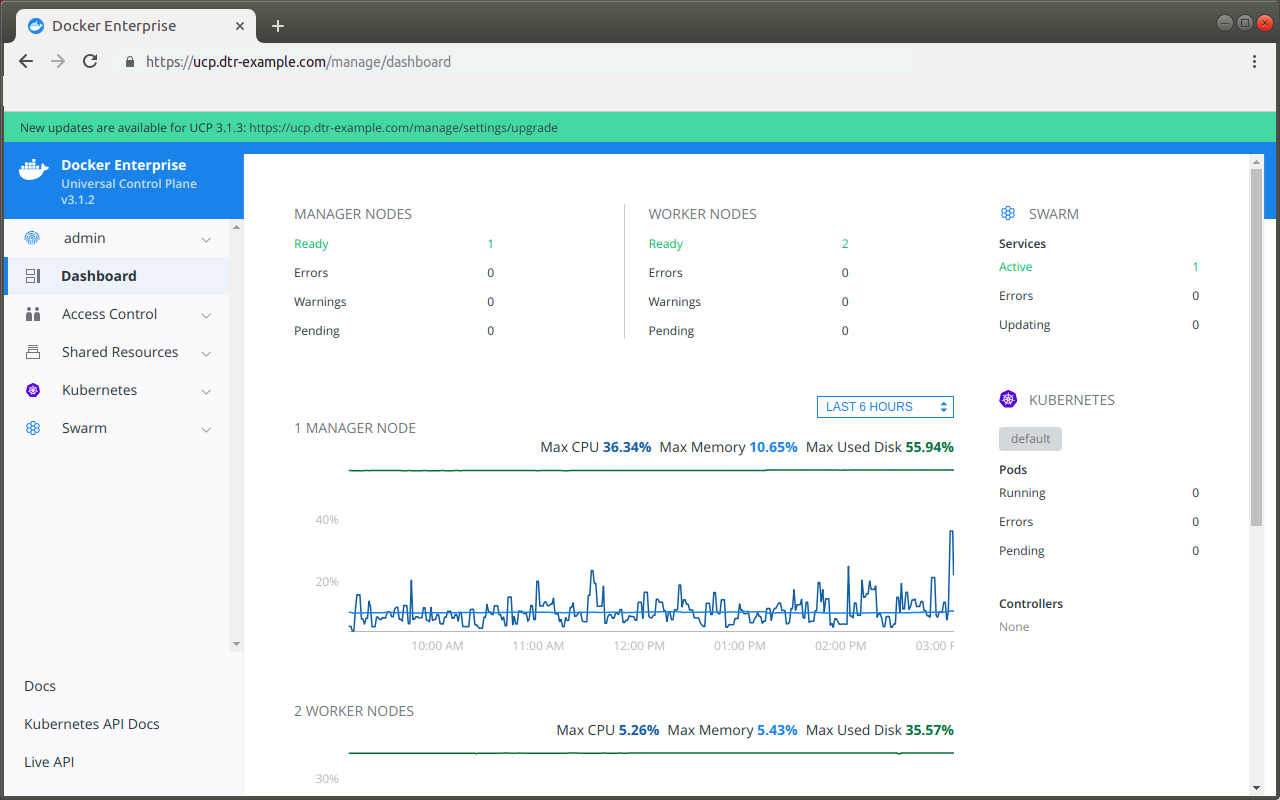
Task: Click the Swarm Updating row label
Action: point(1024,325)
